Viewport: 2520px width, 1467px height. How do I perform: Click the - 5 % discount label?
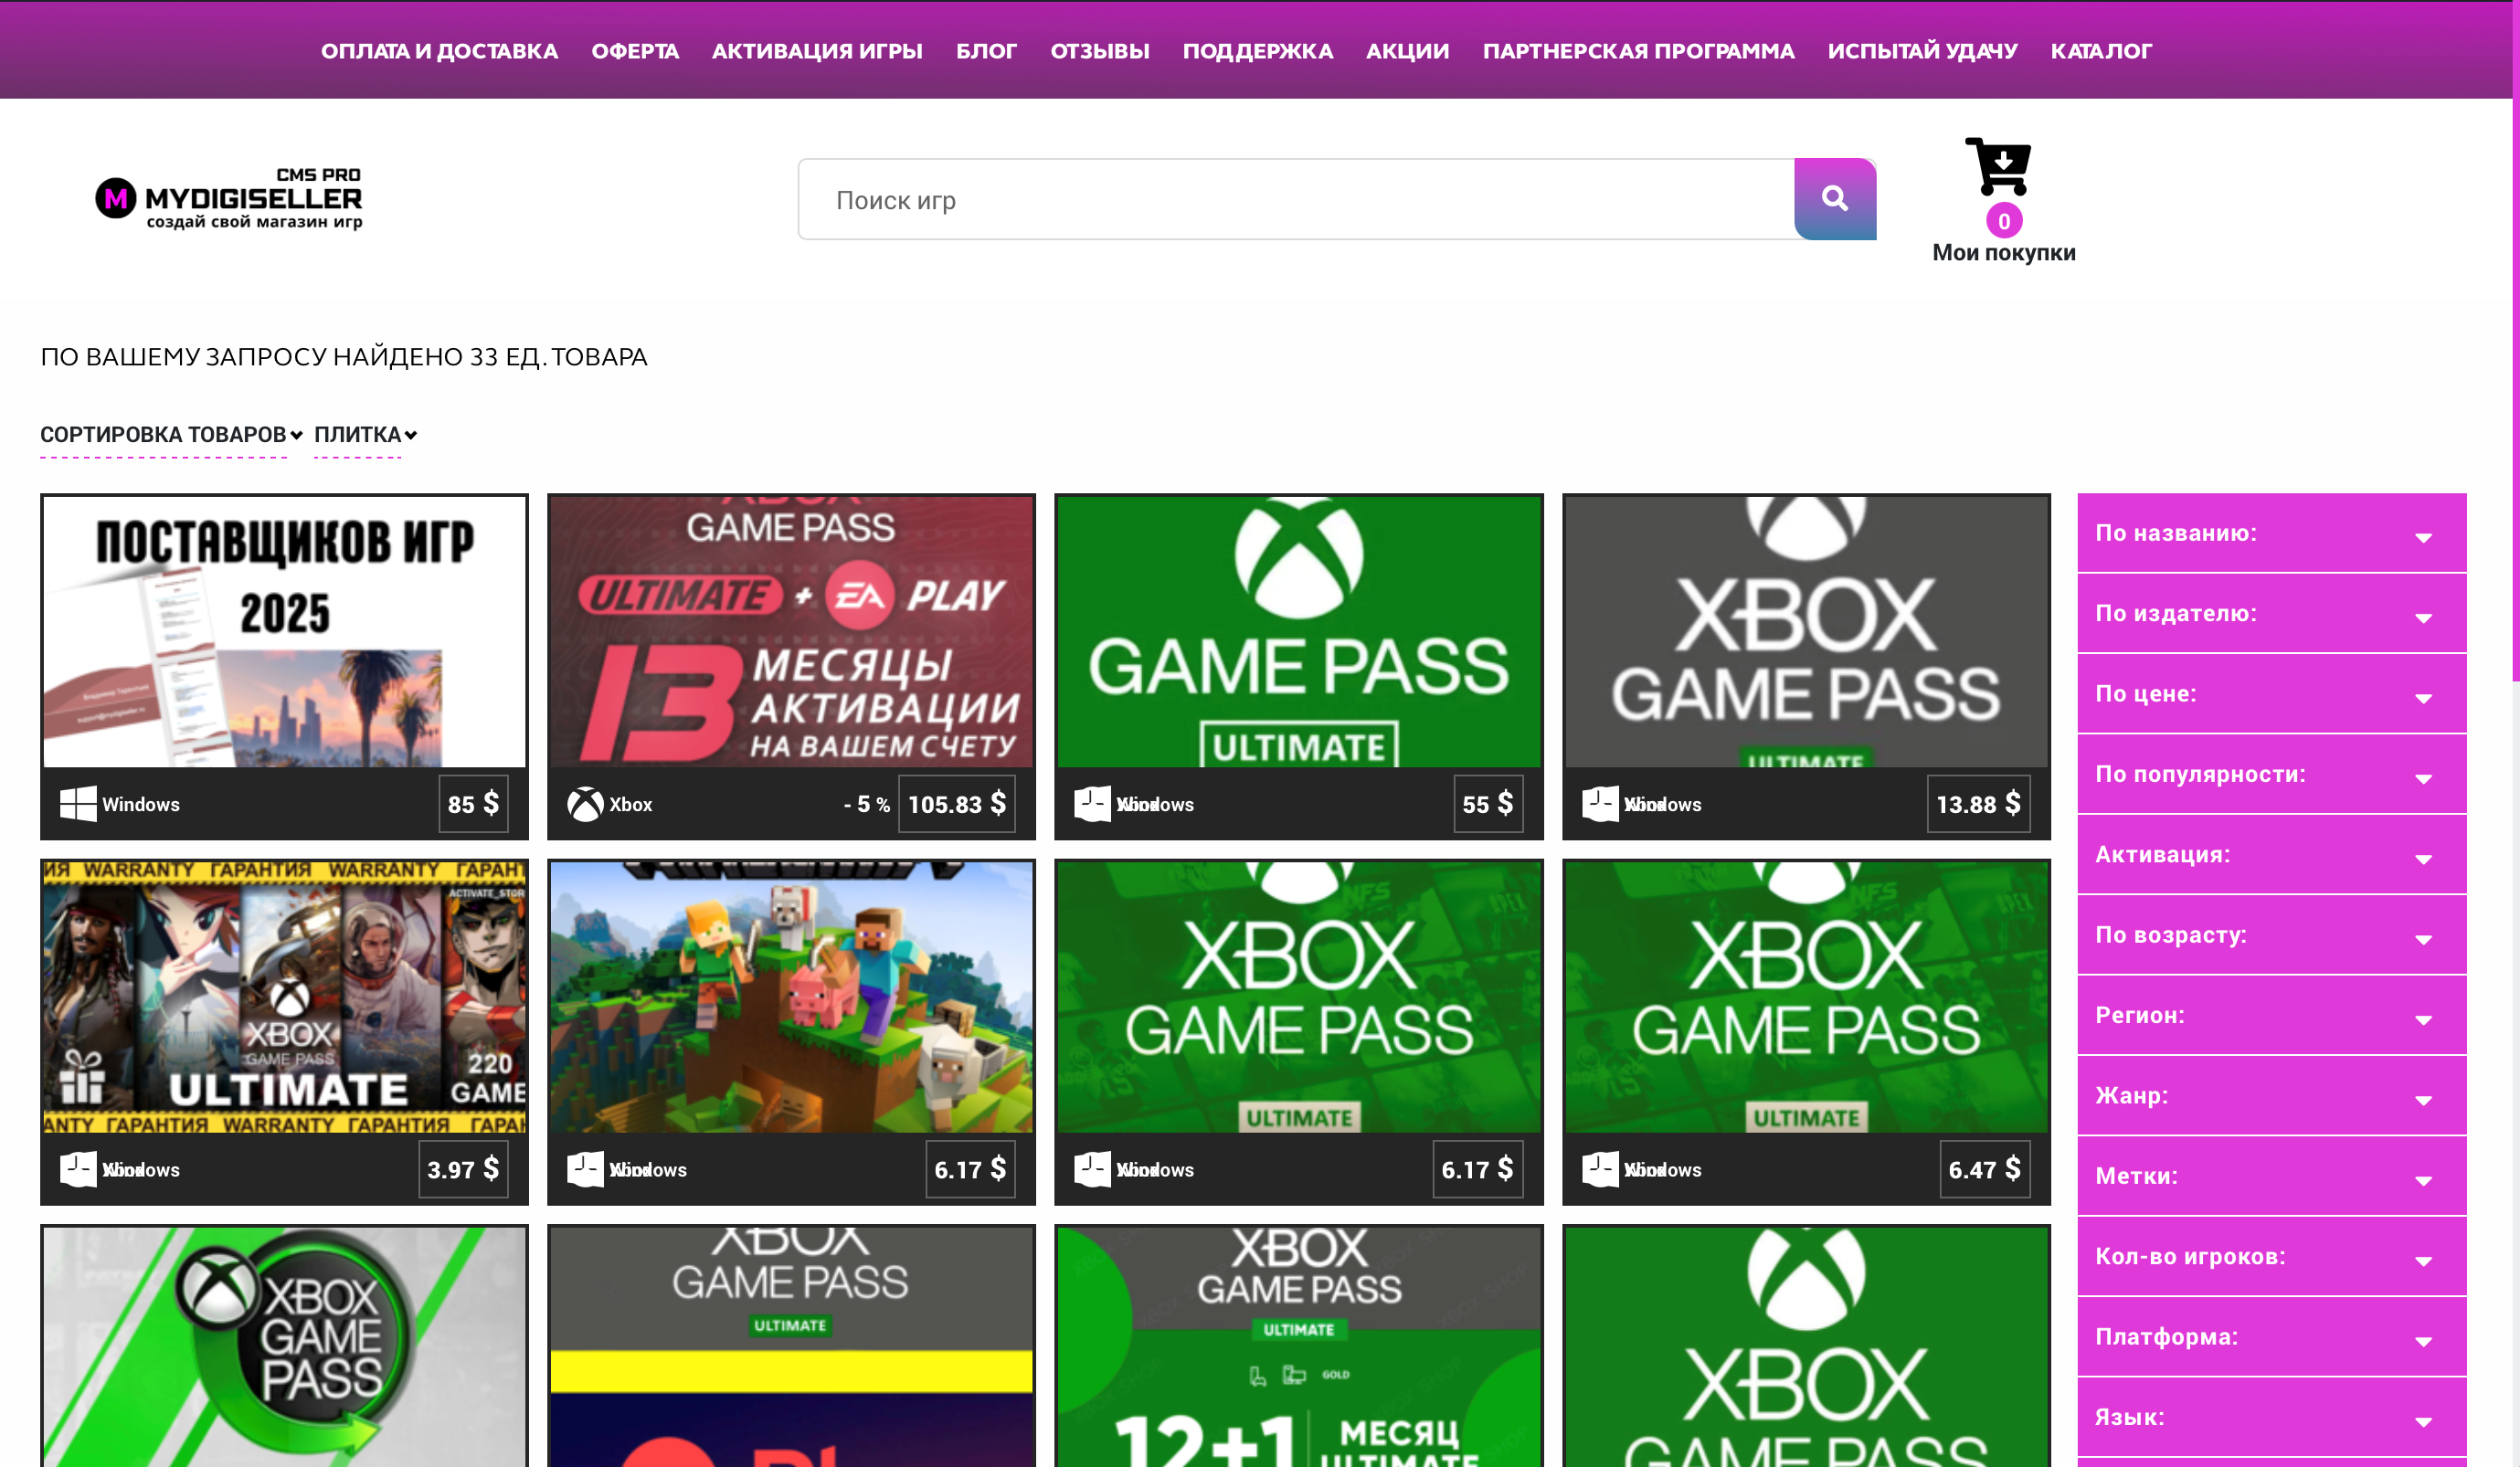866,804
